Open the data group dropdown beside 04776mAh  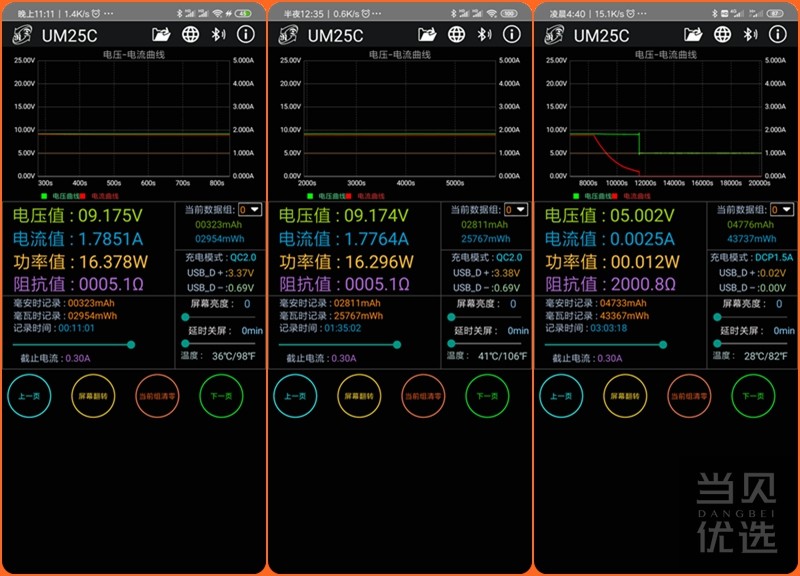coord(782,210)
